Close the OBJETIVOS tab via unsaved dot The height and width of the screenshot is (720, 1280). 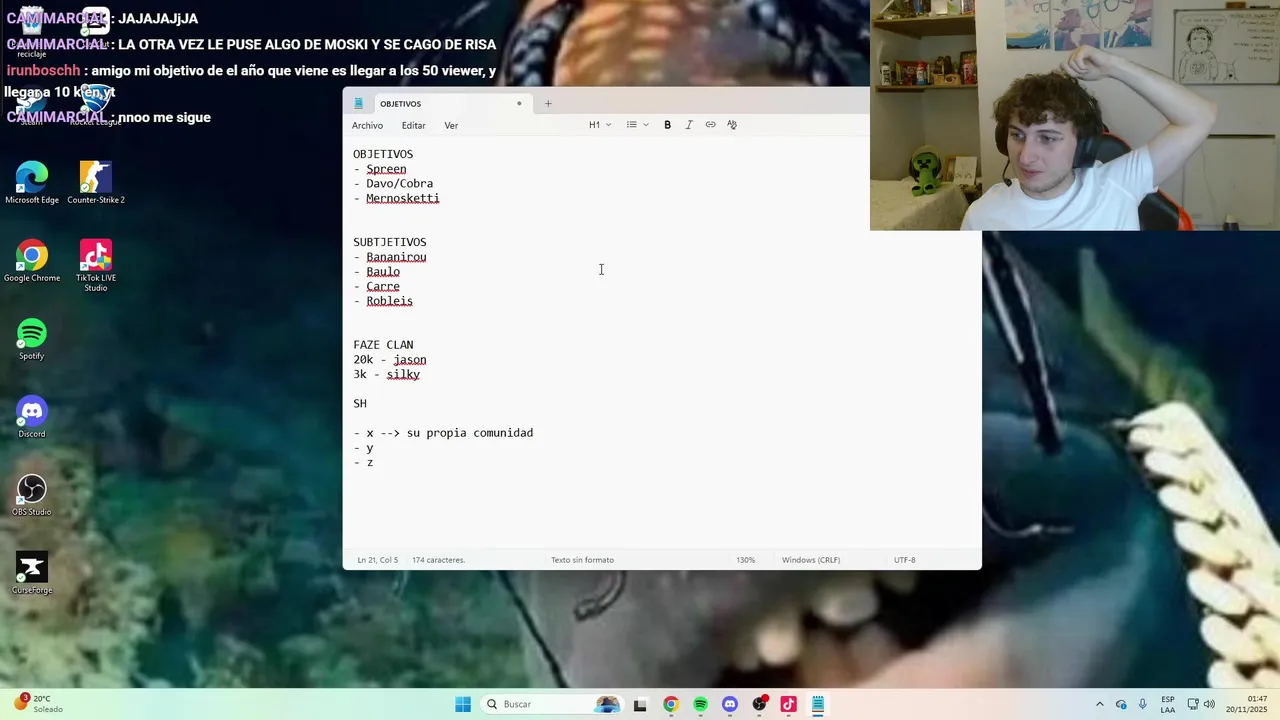(x=519, y=104)
